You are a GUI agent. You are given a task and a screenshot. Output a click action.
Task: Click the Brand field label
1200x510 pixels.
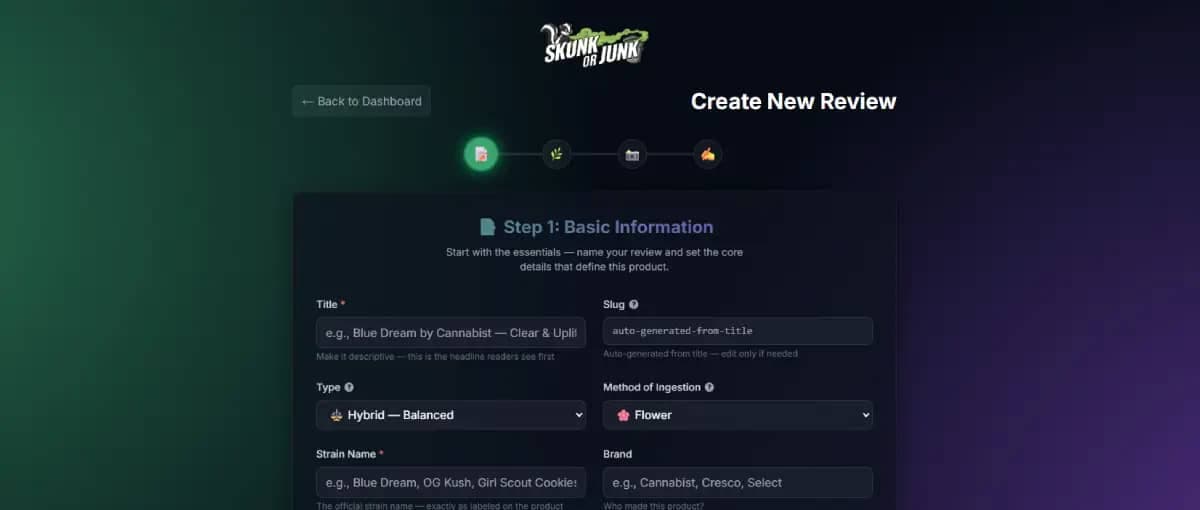(618, 454)
